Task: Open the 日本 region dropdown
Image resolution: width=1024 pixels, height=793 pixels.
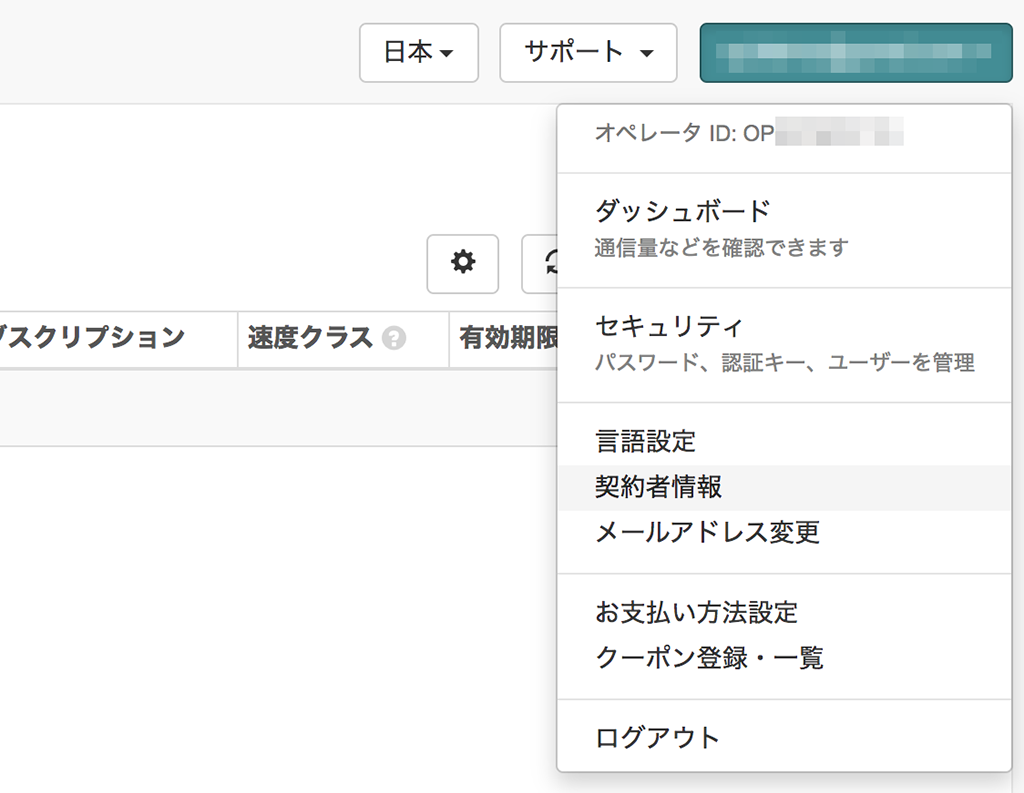Action: 419,53
